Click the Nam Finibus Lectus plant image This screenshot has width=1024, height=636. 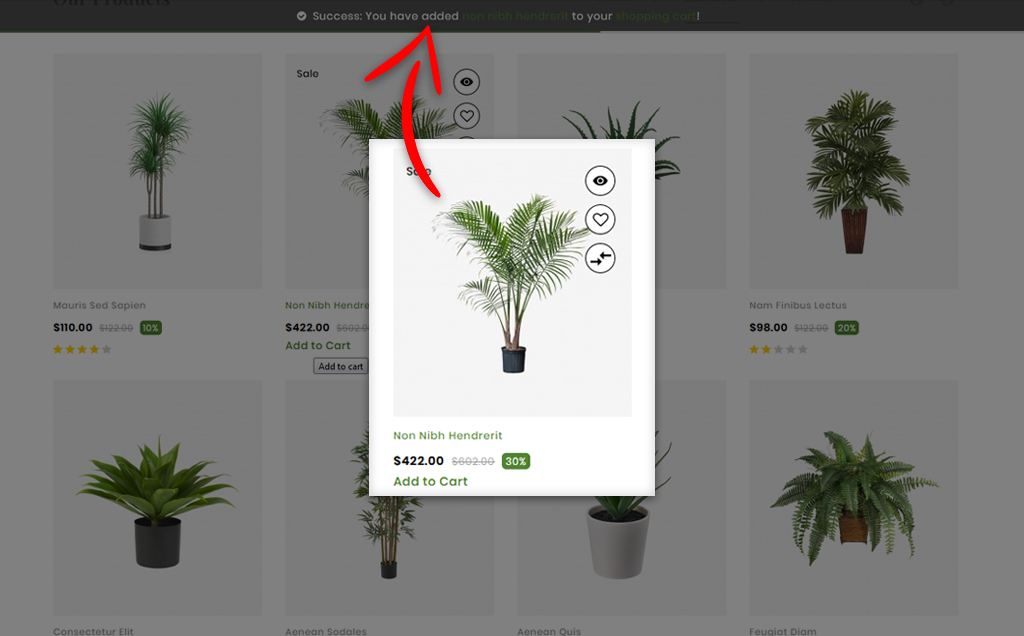pyautogui.click(x=854, y=171)
